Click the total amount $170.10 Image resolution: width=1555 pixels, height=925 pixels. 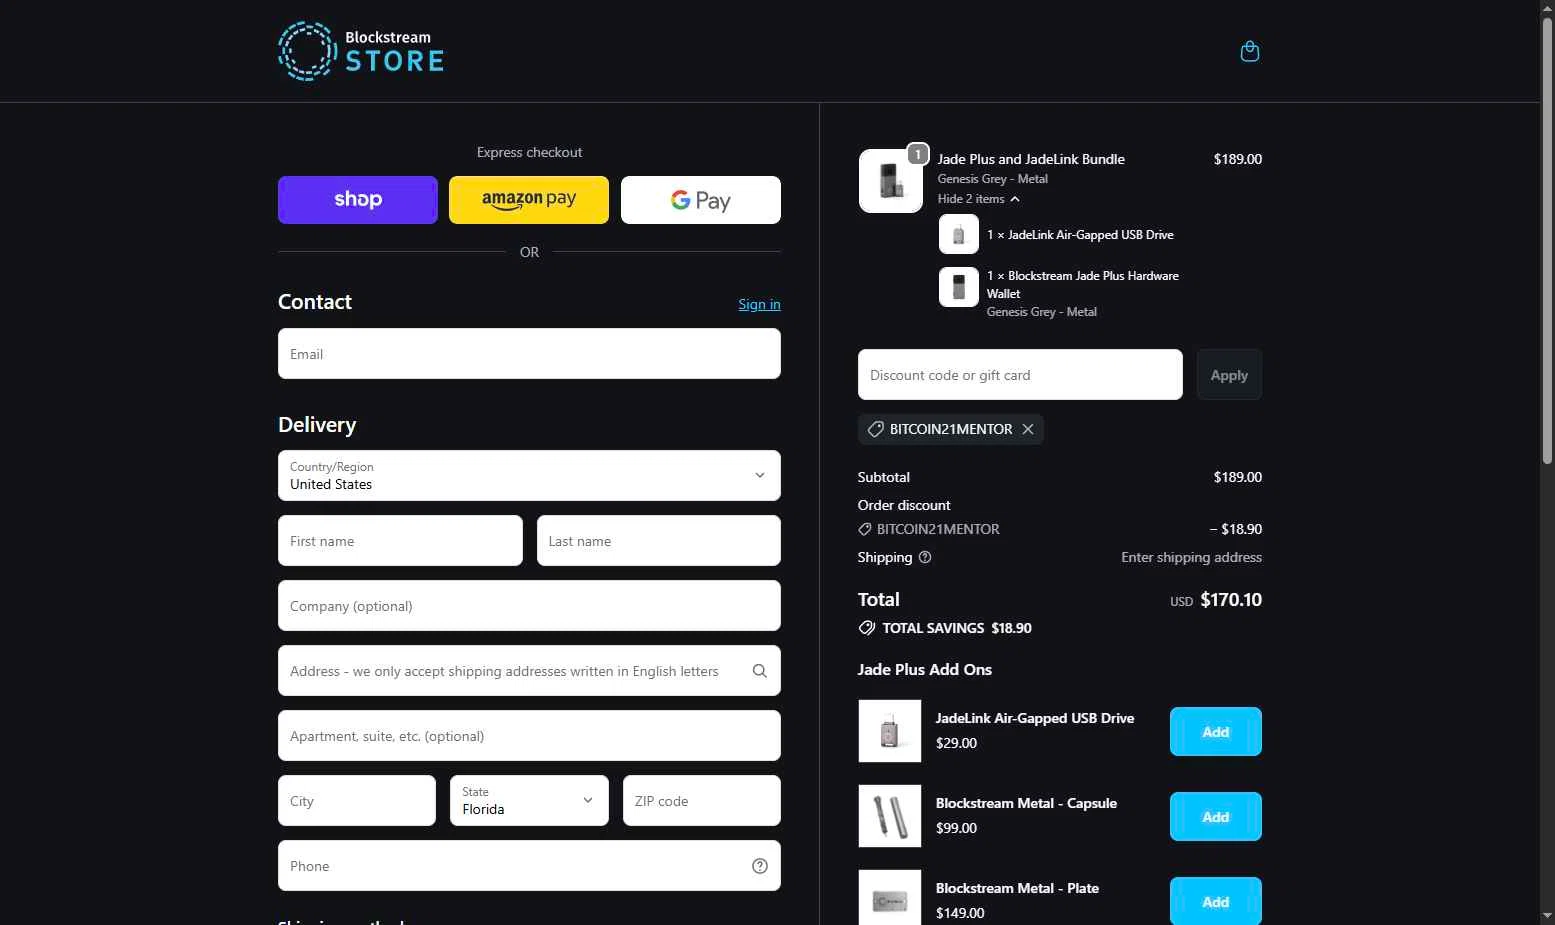coord(1231,600)
